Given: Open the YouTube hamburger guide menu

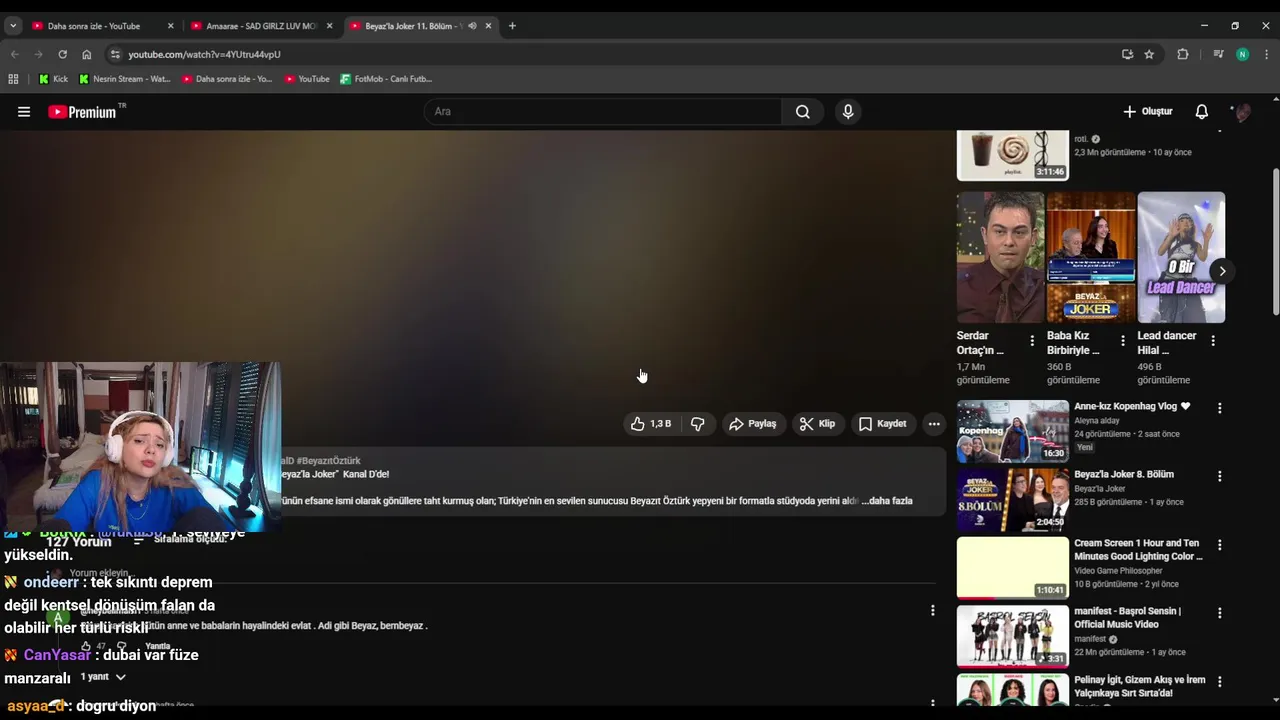Looking at the screenshot, I should (x=24, y=112).
